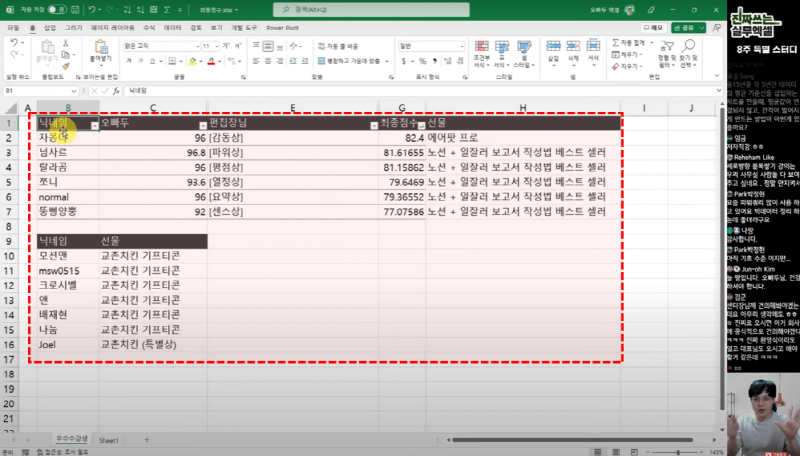Click 붙여넣기 paste visible cells button
Image resolution: width=800 pixels, height=456 pixels.
coord(101,51)
